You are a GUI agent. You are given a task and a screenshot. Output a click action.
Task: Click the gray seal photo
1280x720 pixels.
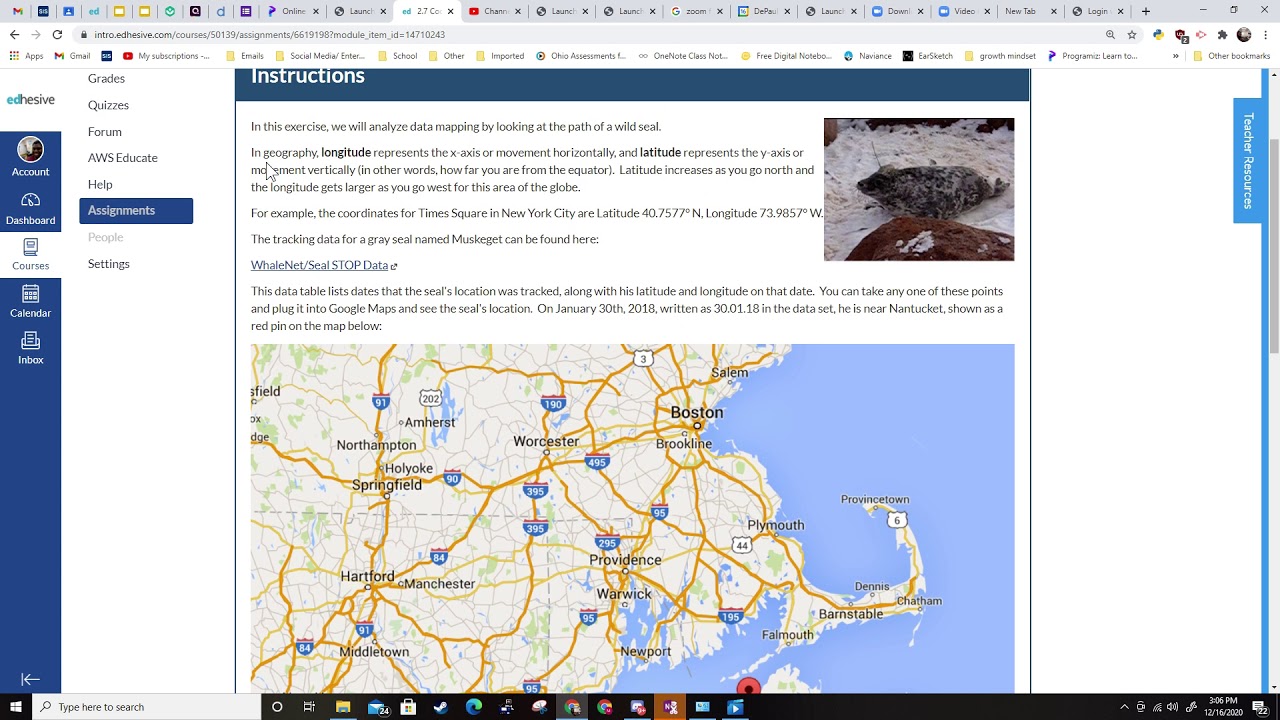pyautogui.click(x=918, y=189)
